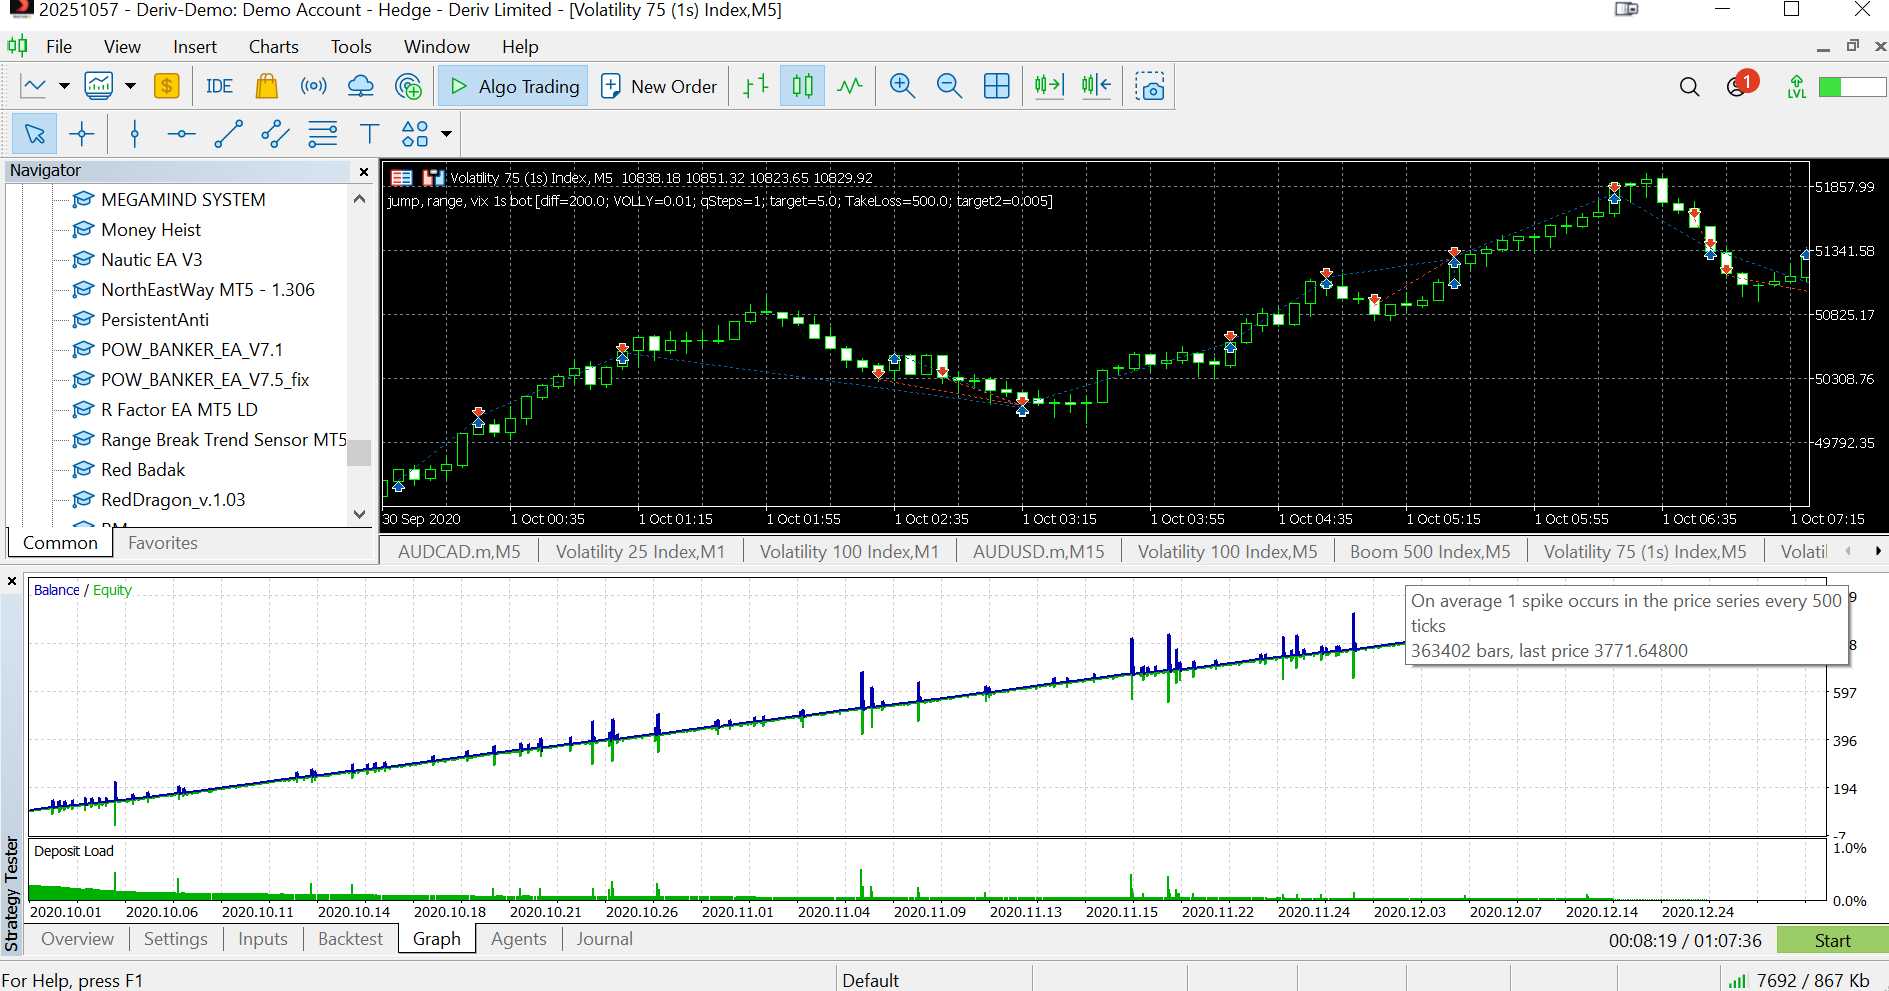Select the crosshair tool

click(82, 133)
